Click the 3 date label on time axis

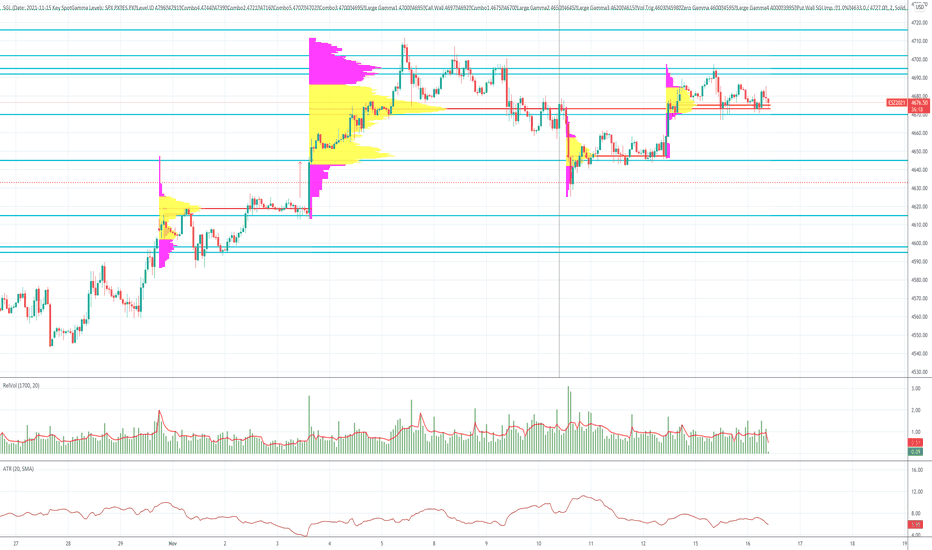[x=278, y=543]
